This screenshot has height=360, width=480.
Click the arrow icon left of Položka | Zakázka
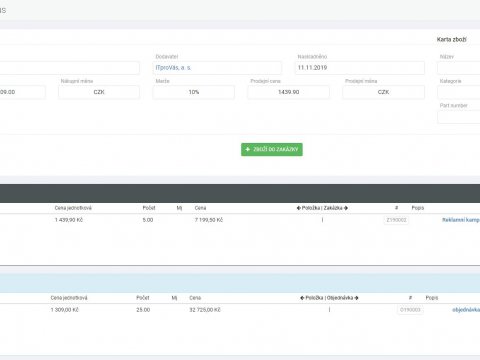coord(299,208)
